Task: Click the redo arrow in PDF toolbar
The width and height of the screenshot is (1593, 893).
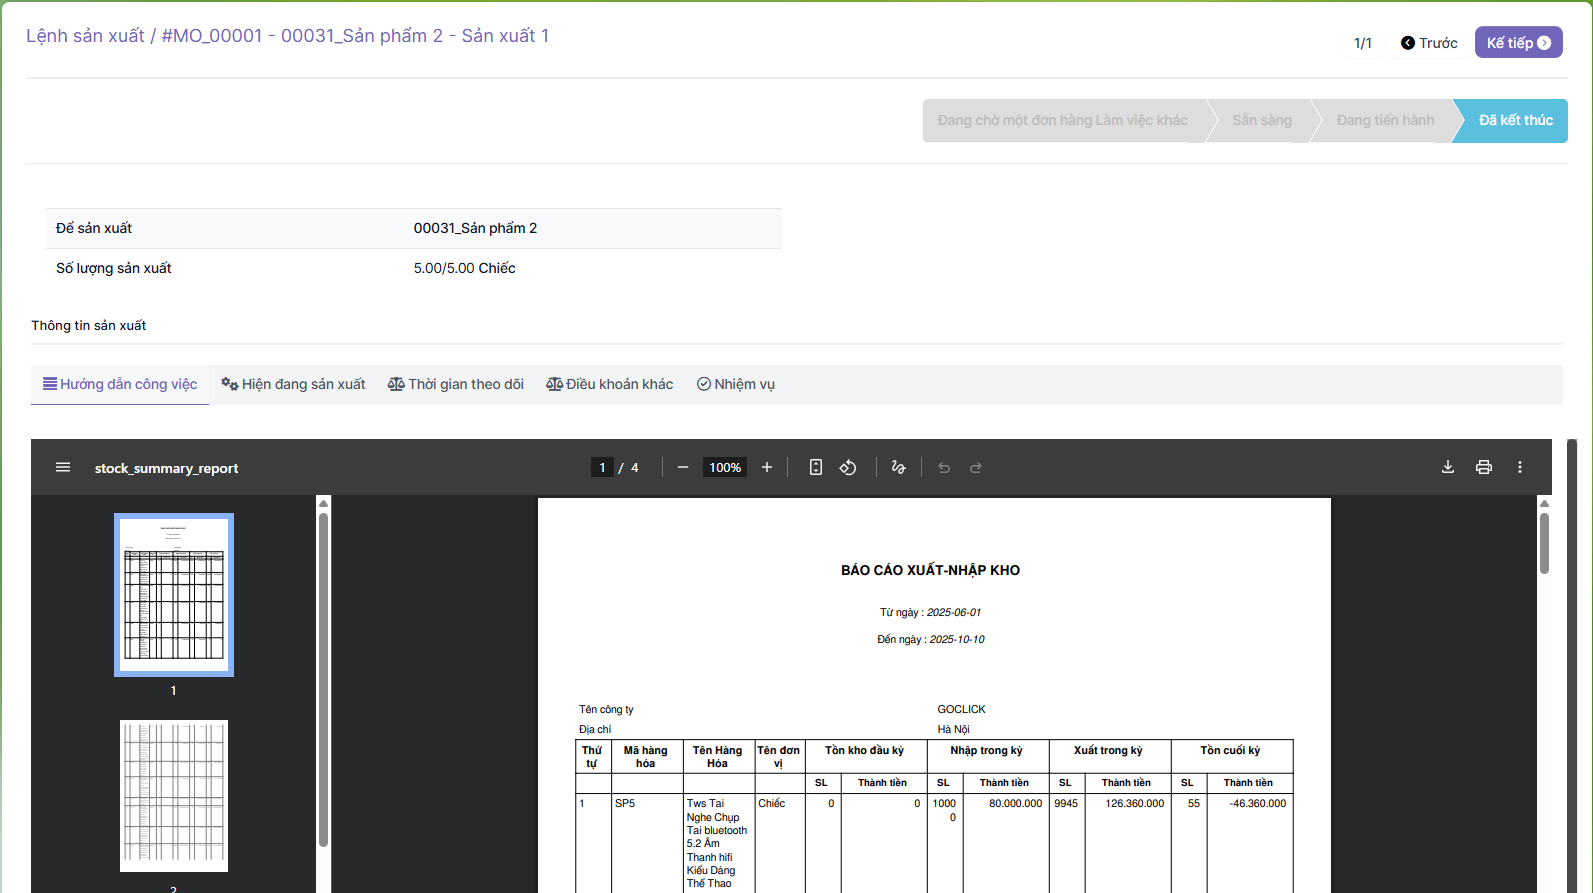Action: pyautogui.click(x=976, y=468)
